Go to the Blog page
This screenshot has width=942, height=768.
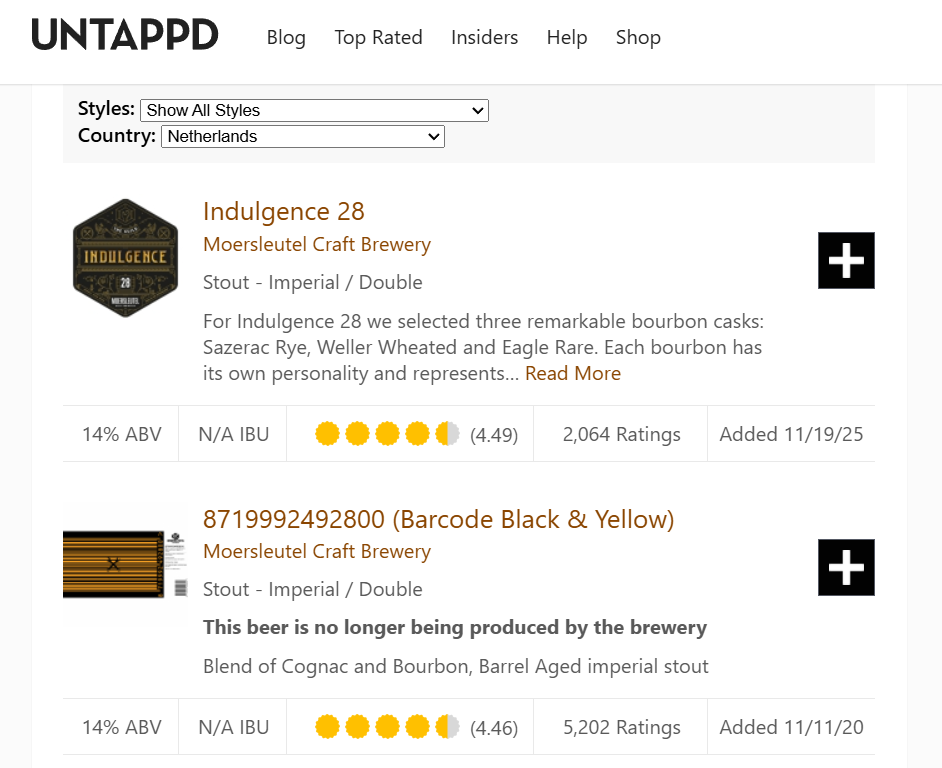(x=286, y=37)
